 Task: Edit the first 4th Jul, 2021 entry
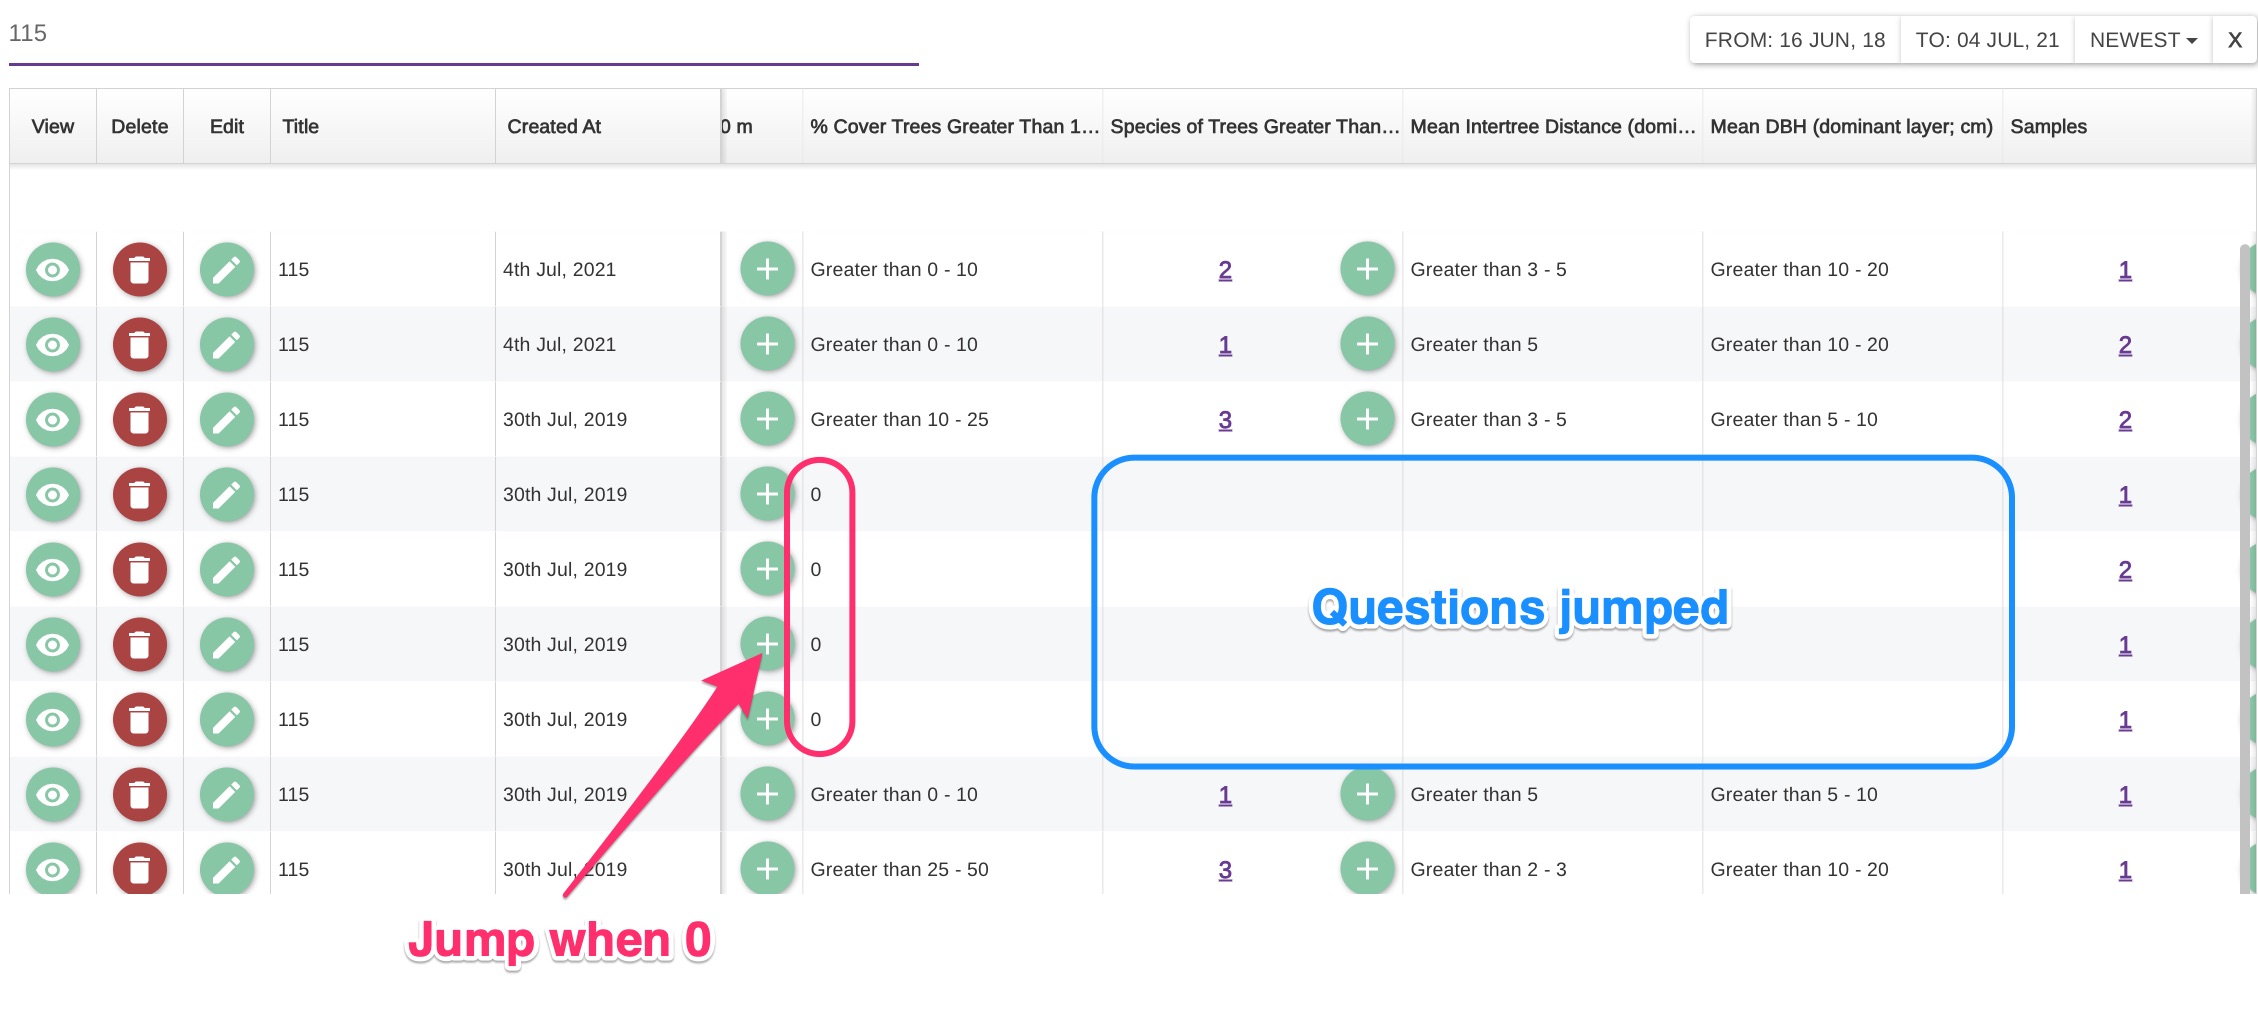point(227,270)
